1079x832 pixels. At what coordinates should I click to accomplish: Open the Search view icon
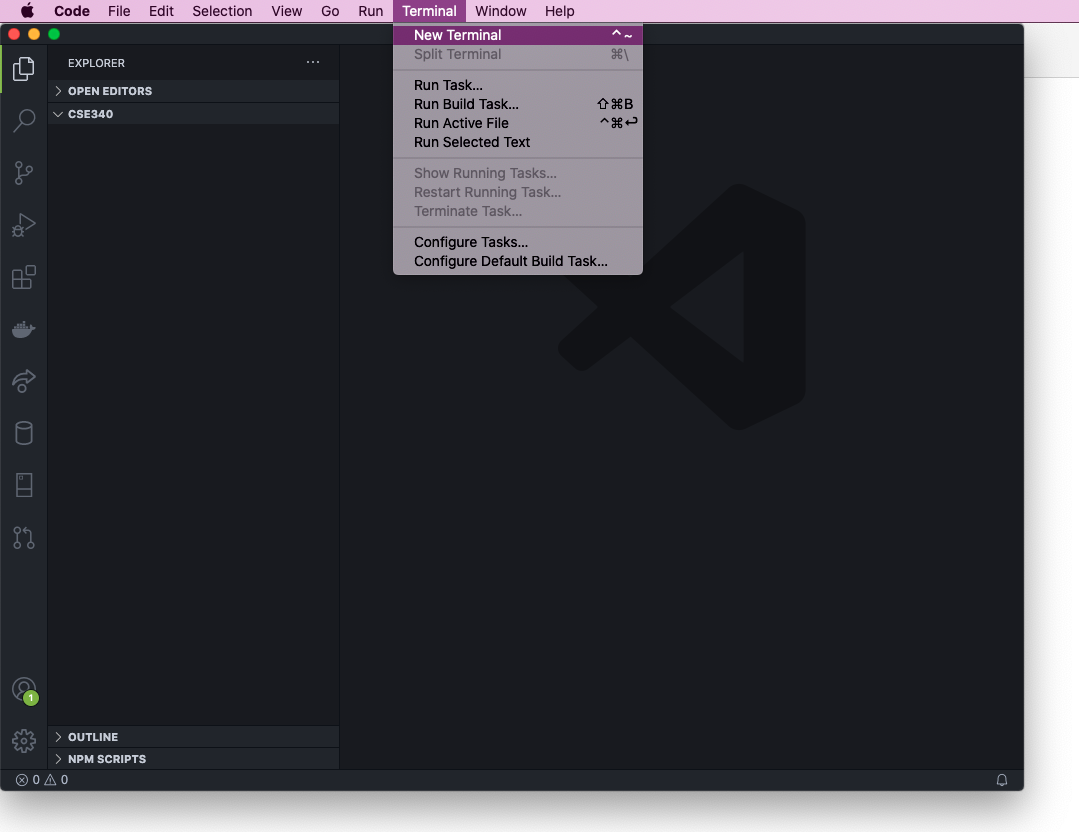(x=24, y=120)
